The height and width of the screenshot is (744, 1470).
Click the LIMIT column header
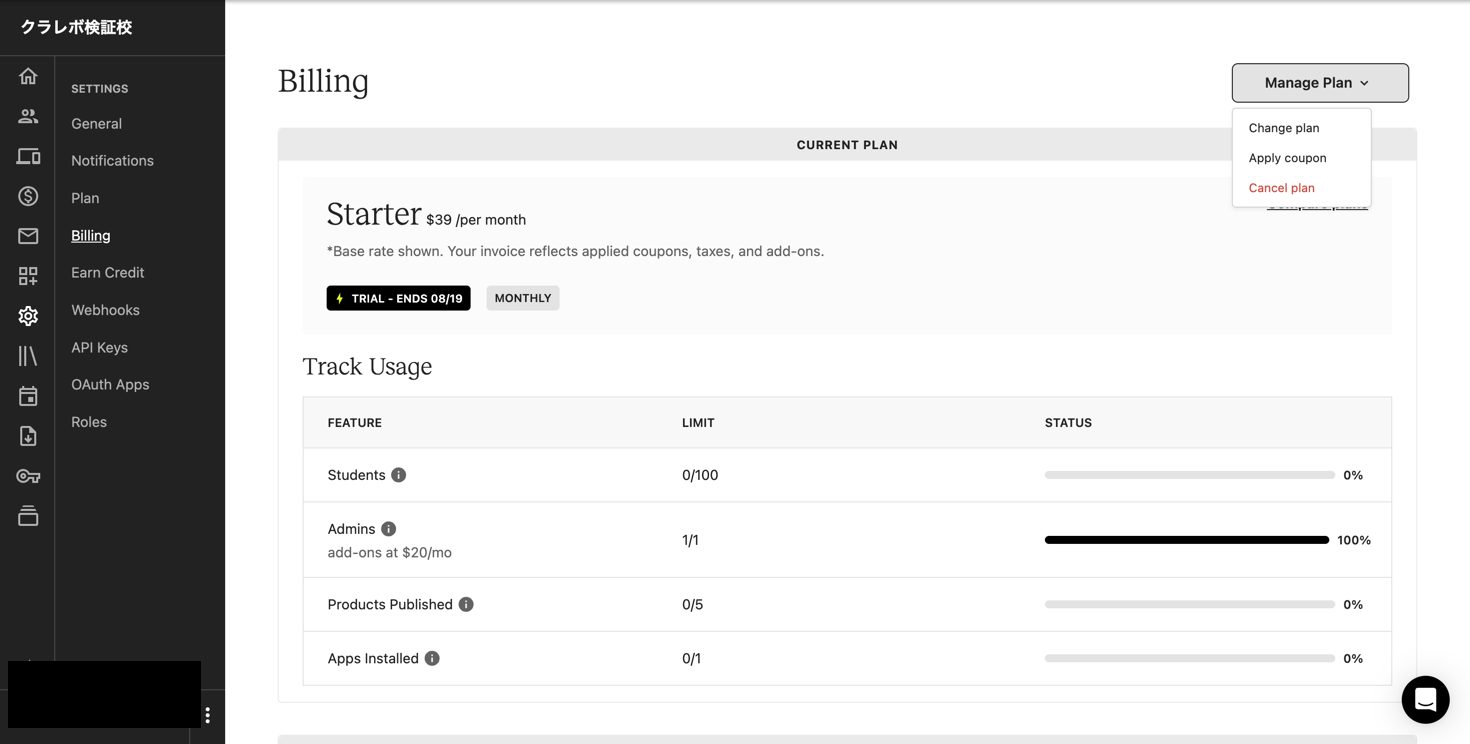698,423
